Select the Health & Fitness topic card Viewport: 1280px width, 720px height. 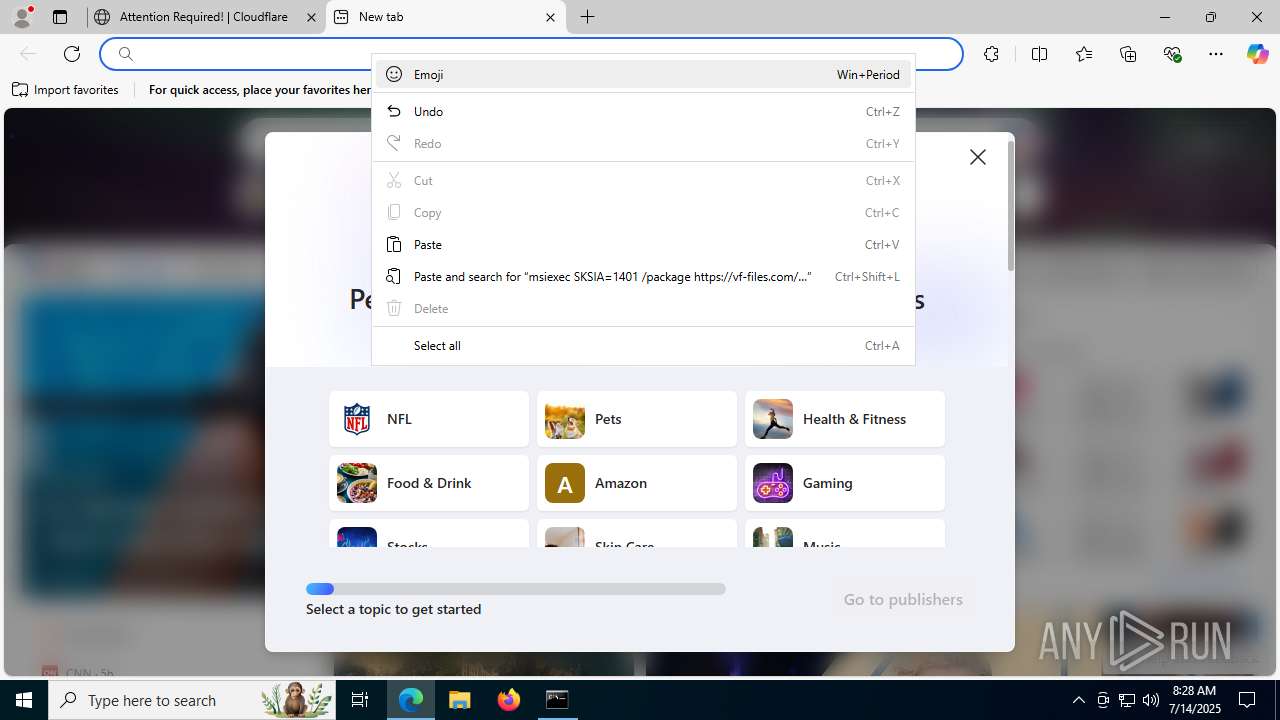tap(845, 419)
